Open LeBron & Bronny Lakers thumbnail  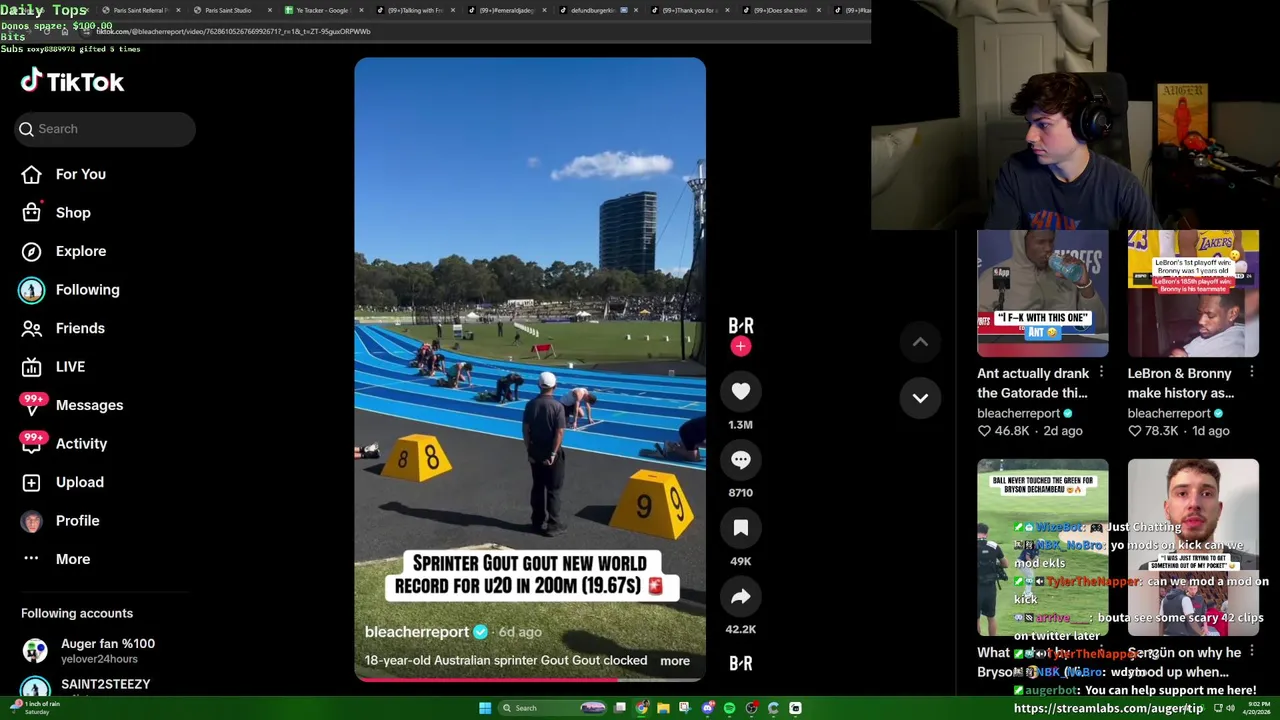pos(1193,293)
